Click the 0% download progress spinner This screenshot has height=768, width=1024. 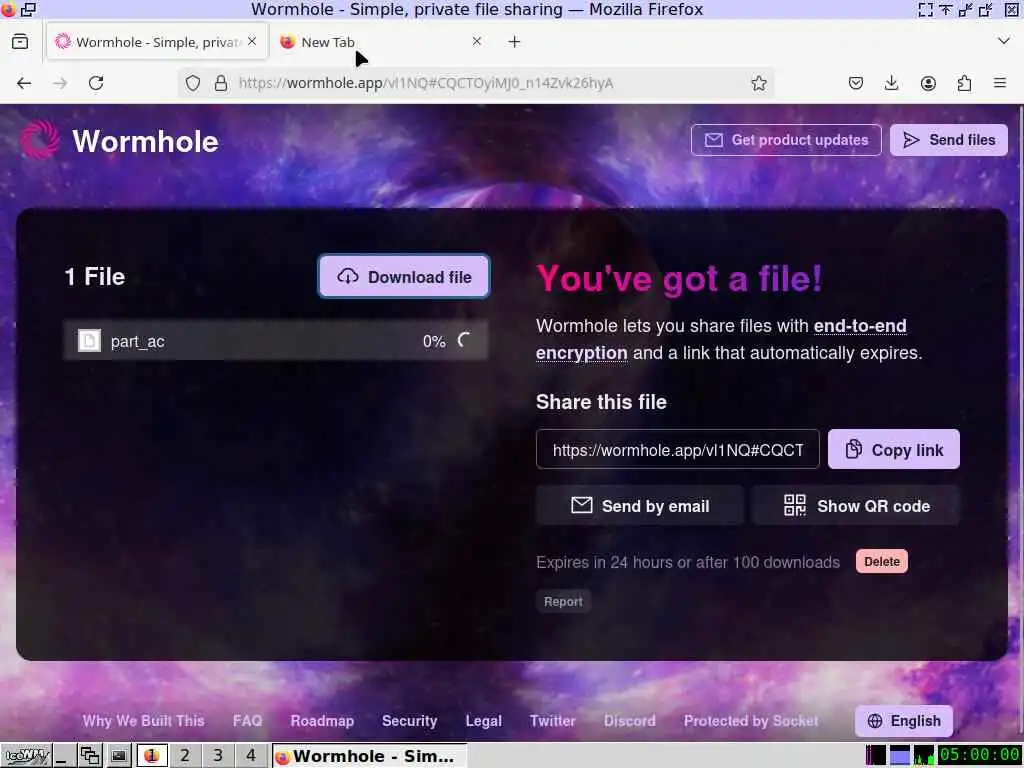[464, 340]
